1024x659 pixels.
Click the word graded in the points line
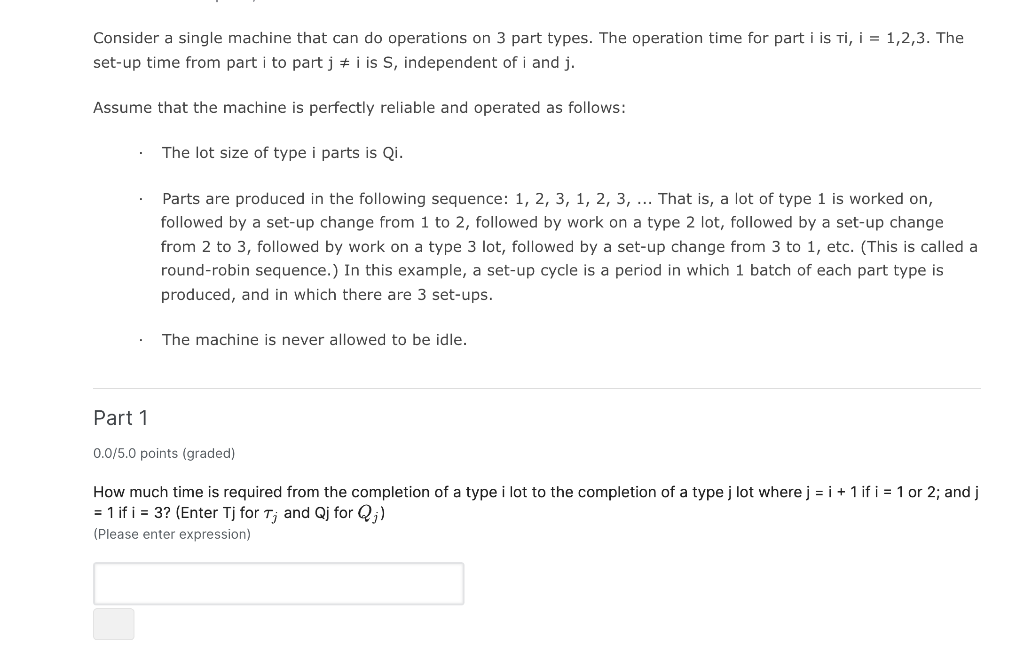pos(208,453)
